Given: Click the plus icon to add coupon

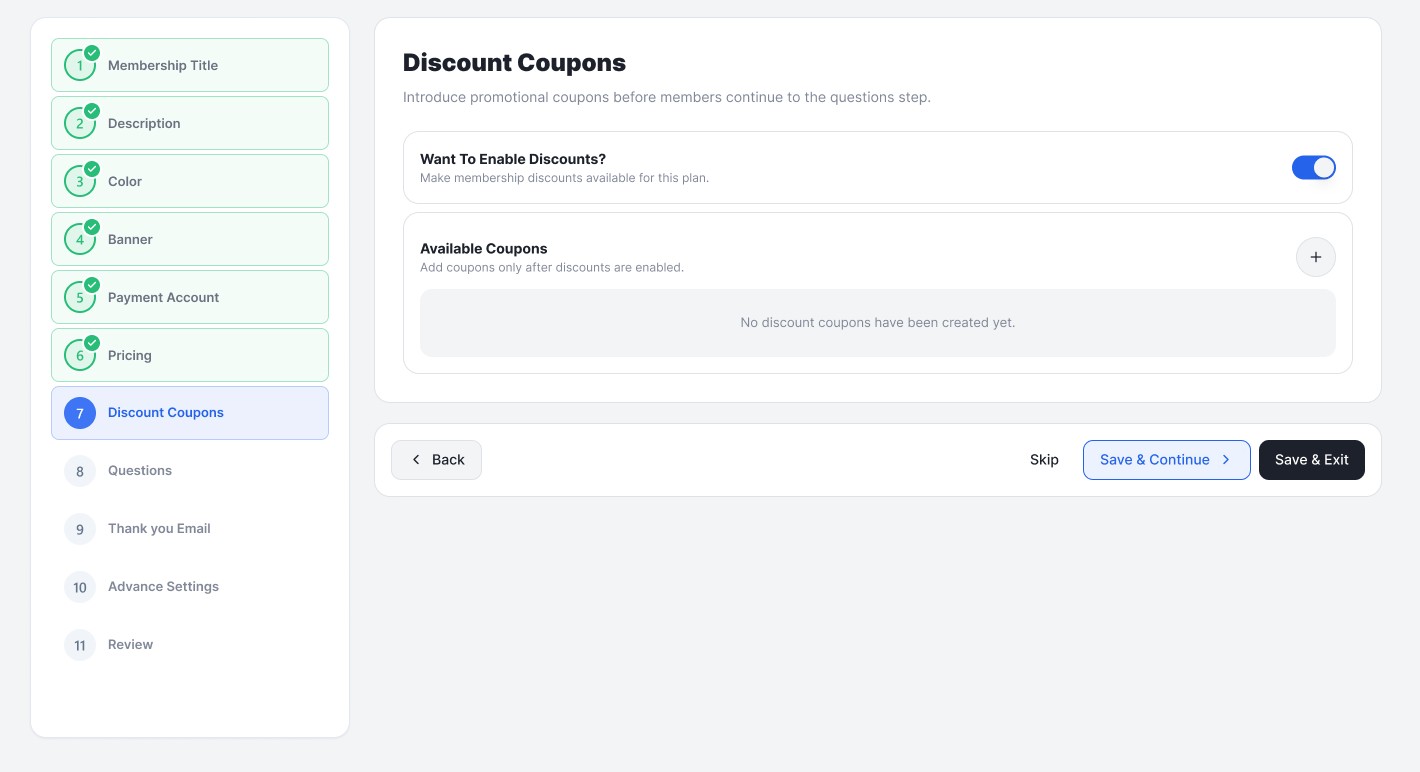Looking at the screenshot, I should click(x=1315, y=257).
